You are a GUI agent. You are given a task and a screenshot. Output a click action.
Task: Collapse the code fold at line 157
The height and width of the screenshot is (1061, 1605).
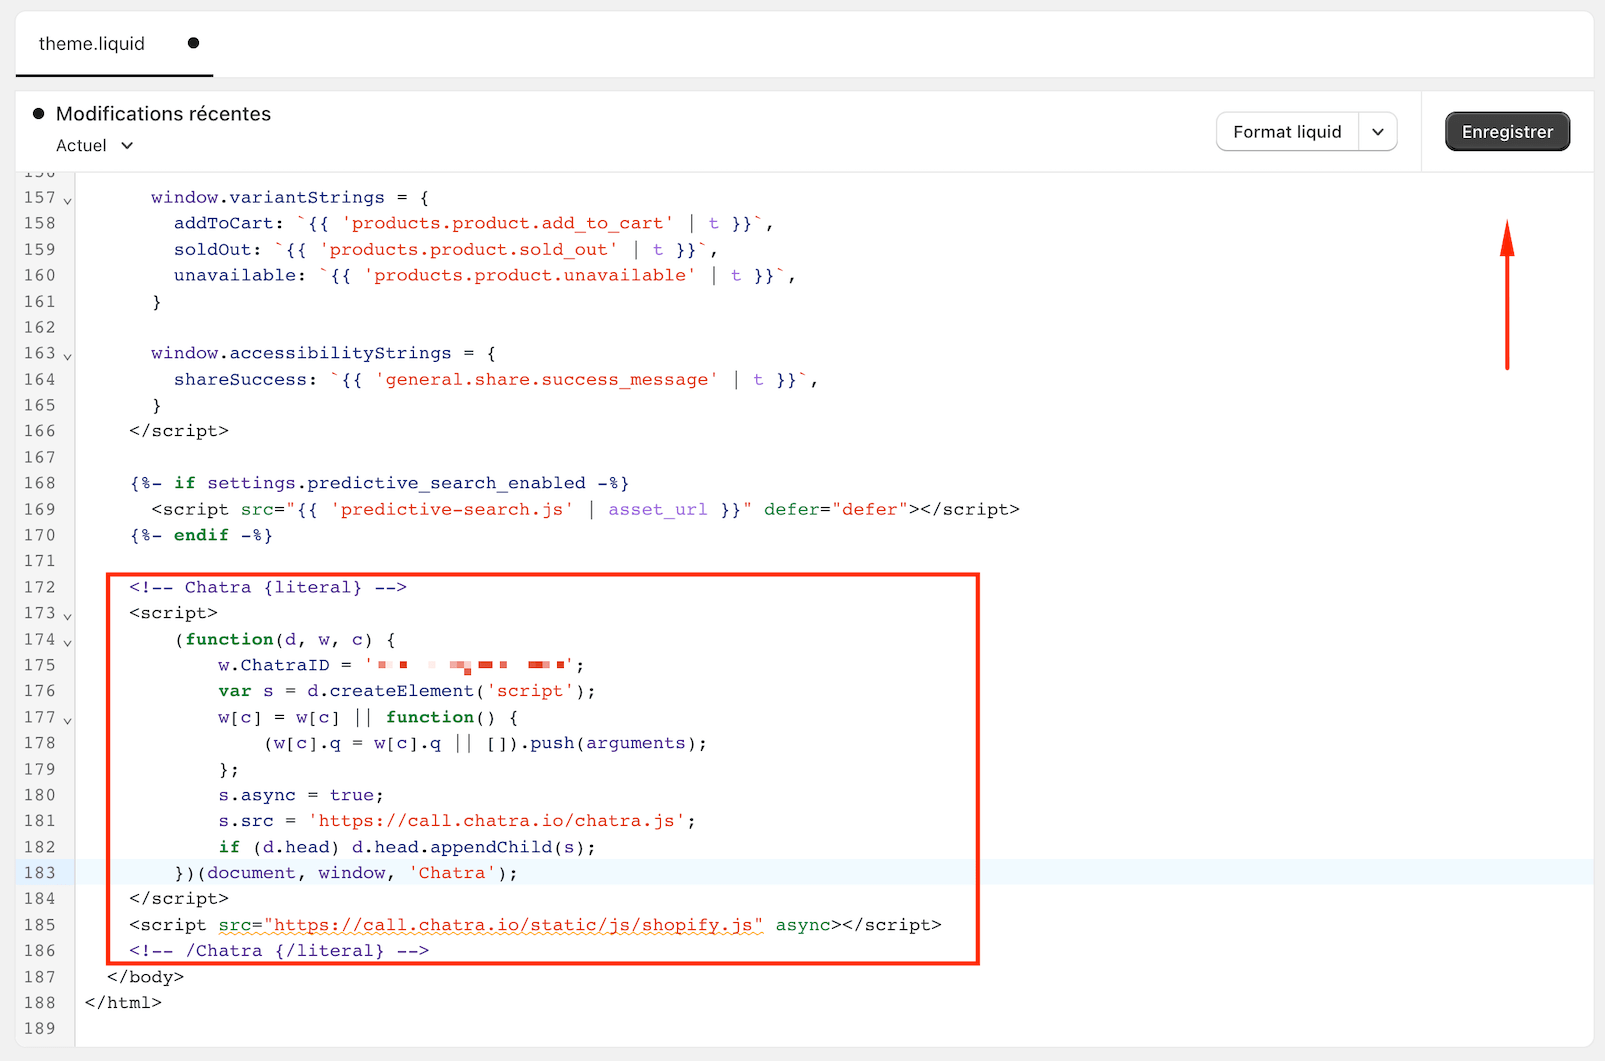(66, 198)
